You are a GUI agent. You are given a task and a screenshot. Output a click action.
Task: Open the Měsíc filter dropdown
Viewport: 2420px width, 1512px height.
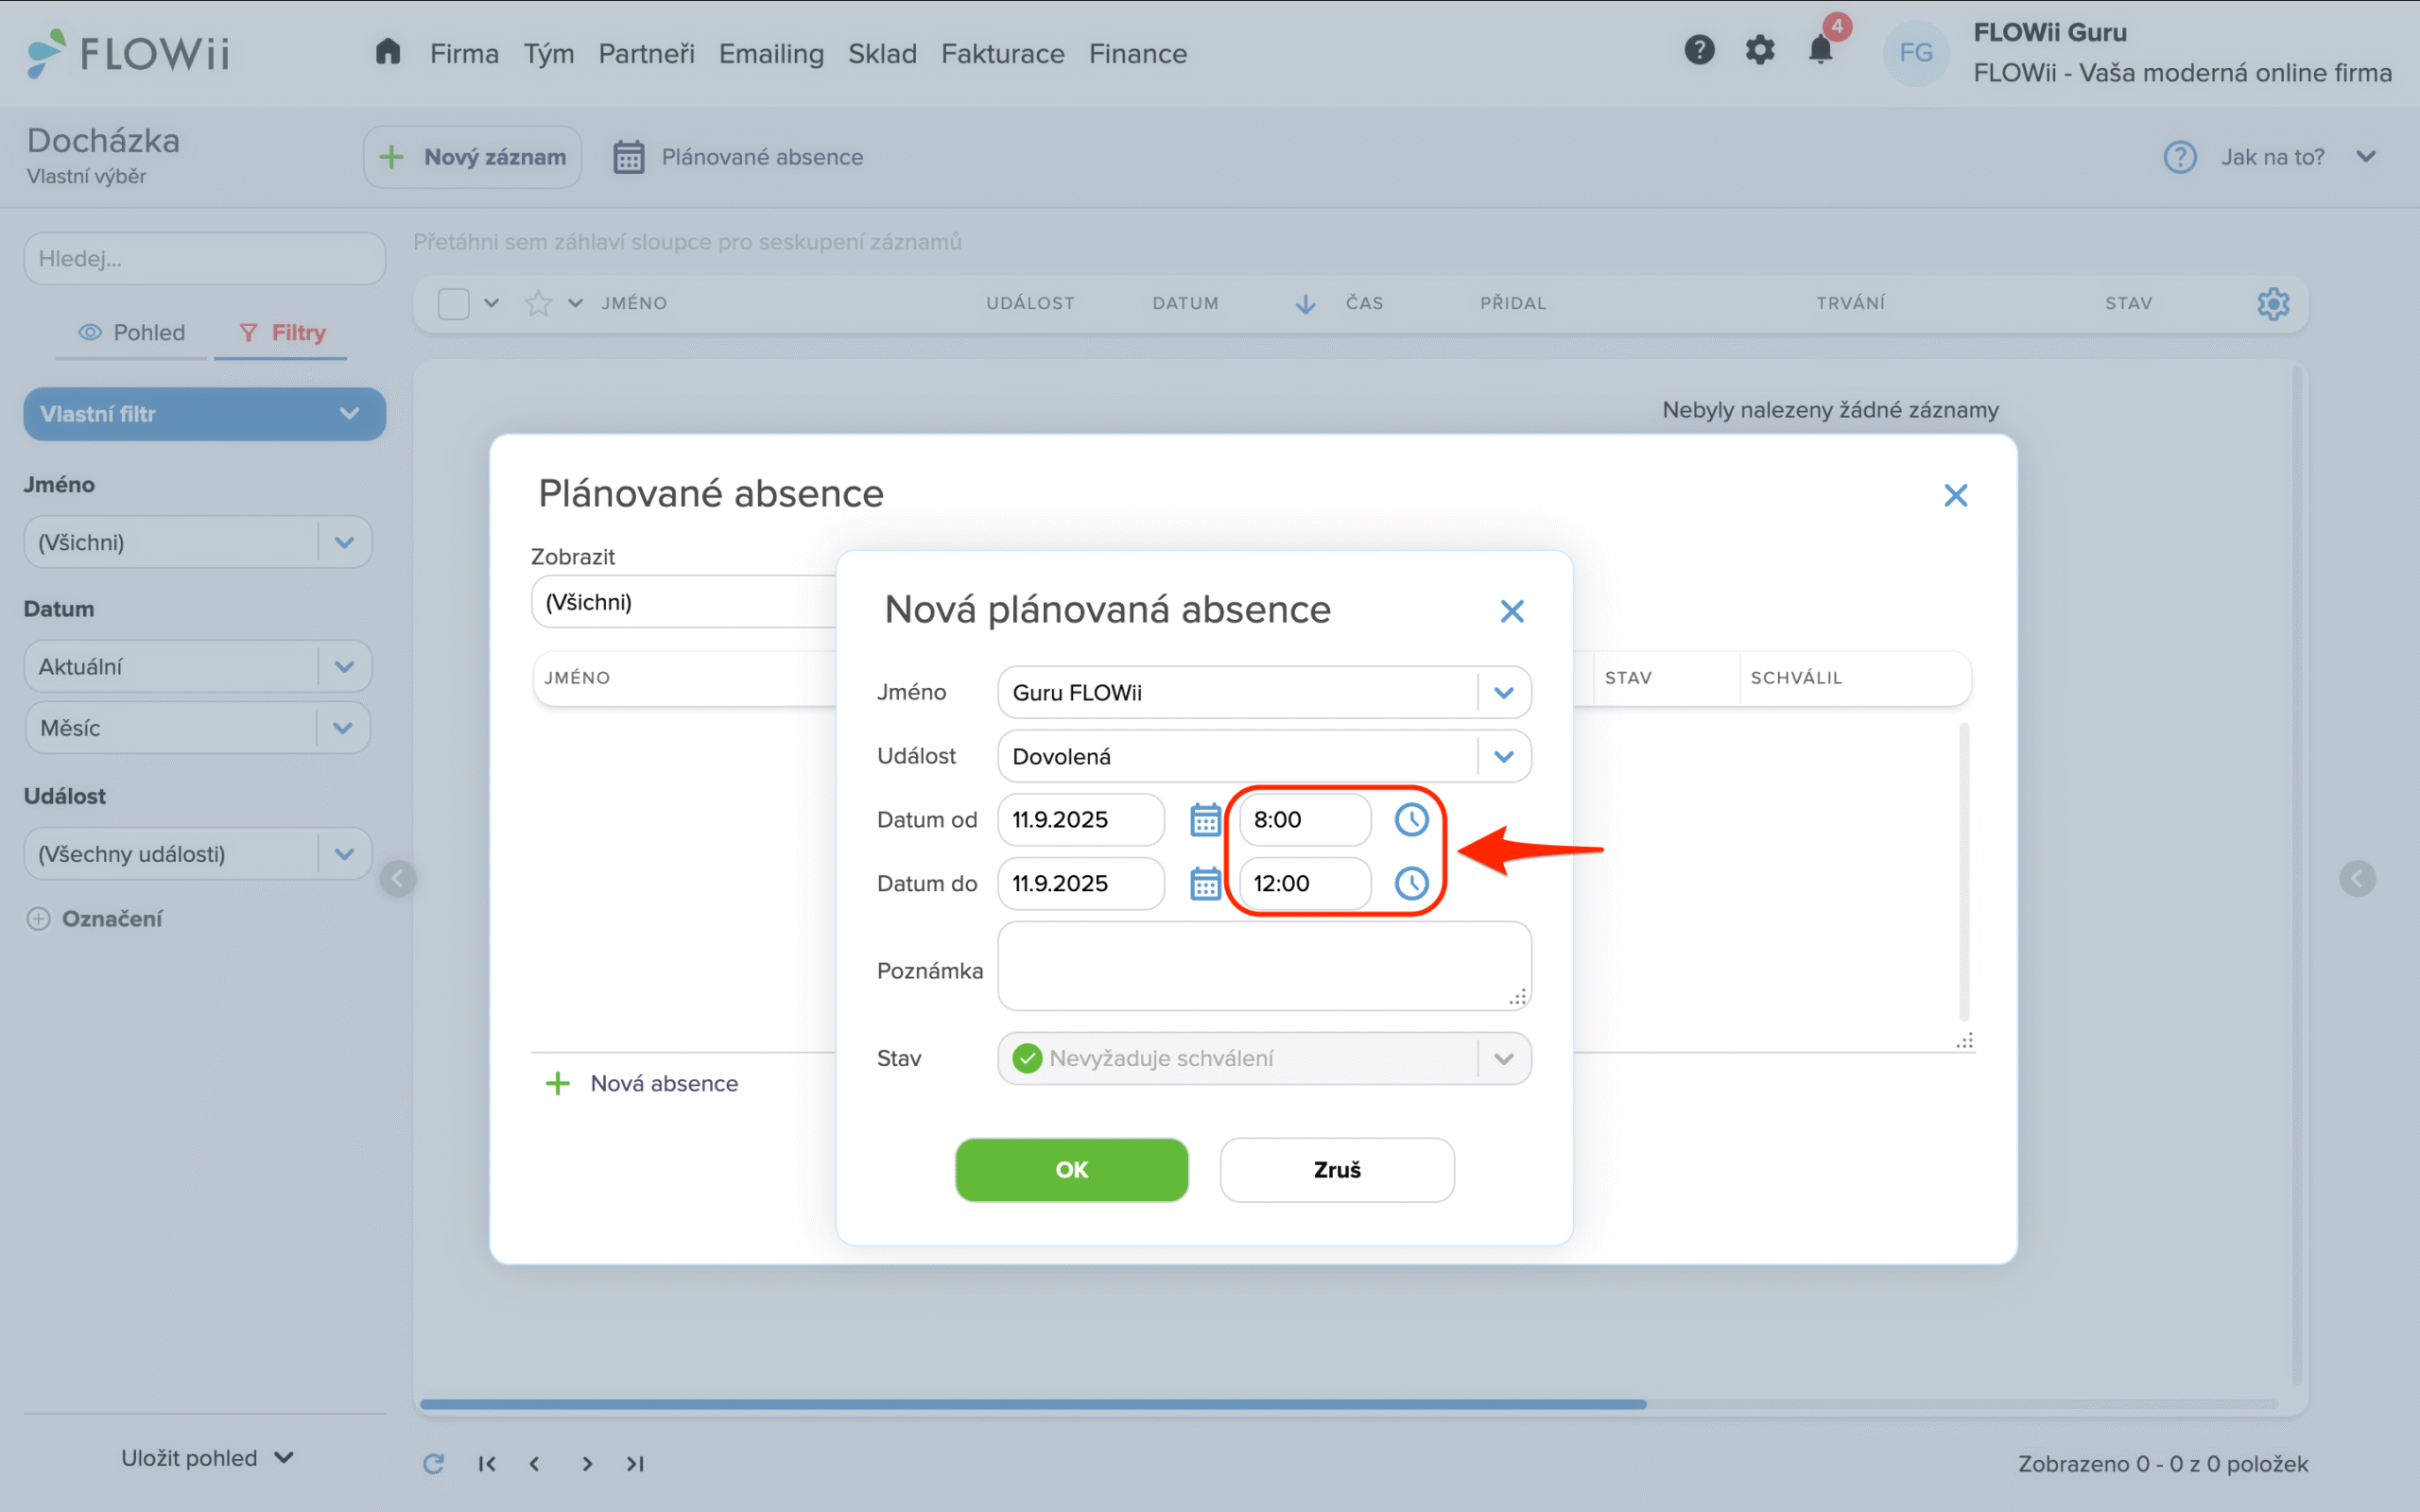click(x=343, y=728)
